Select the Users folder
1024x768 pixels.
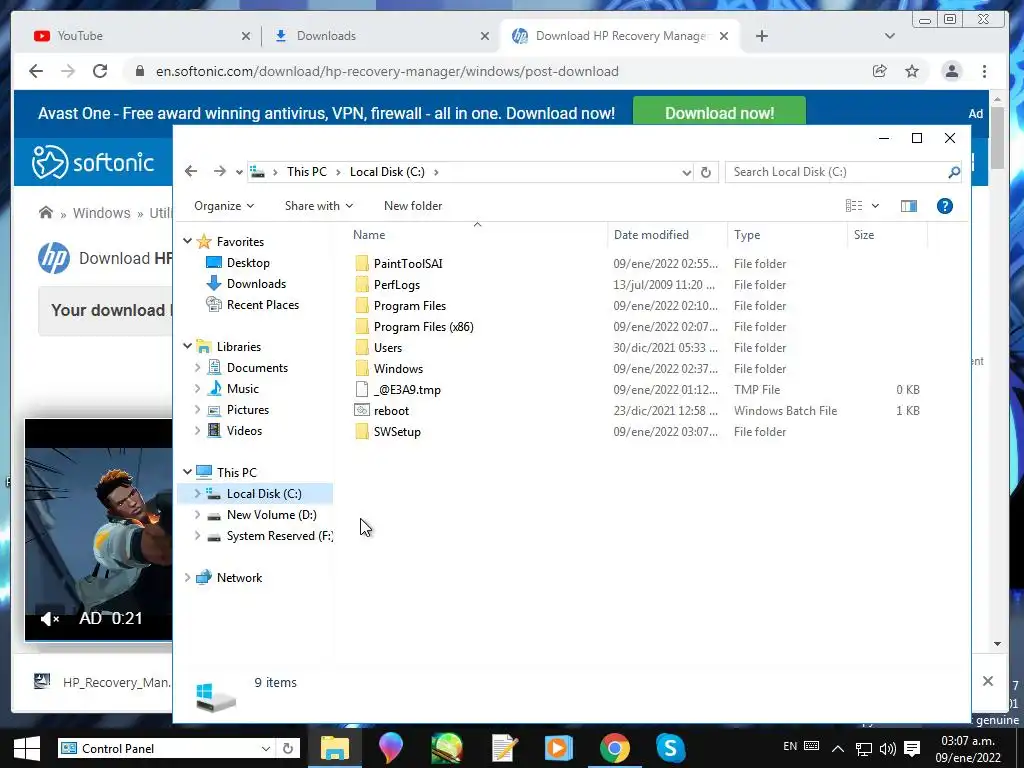tap(387, 347)
